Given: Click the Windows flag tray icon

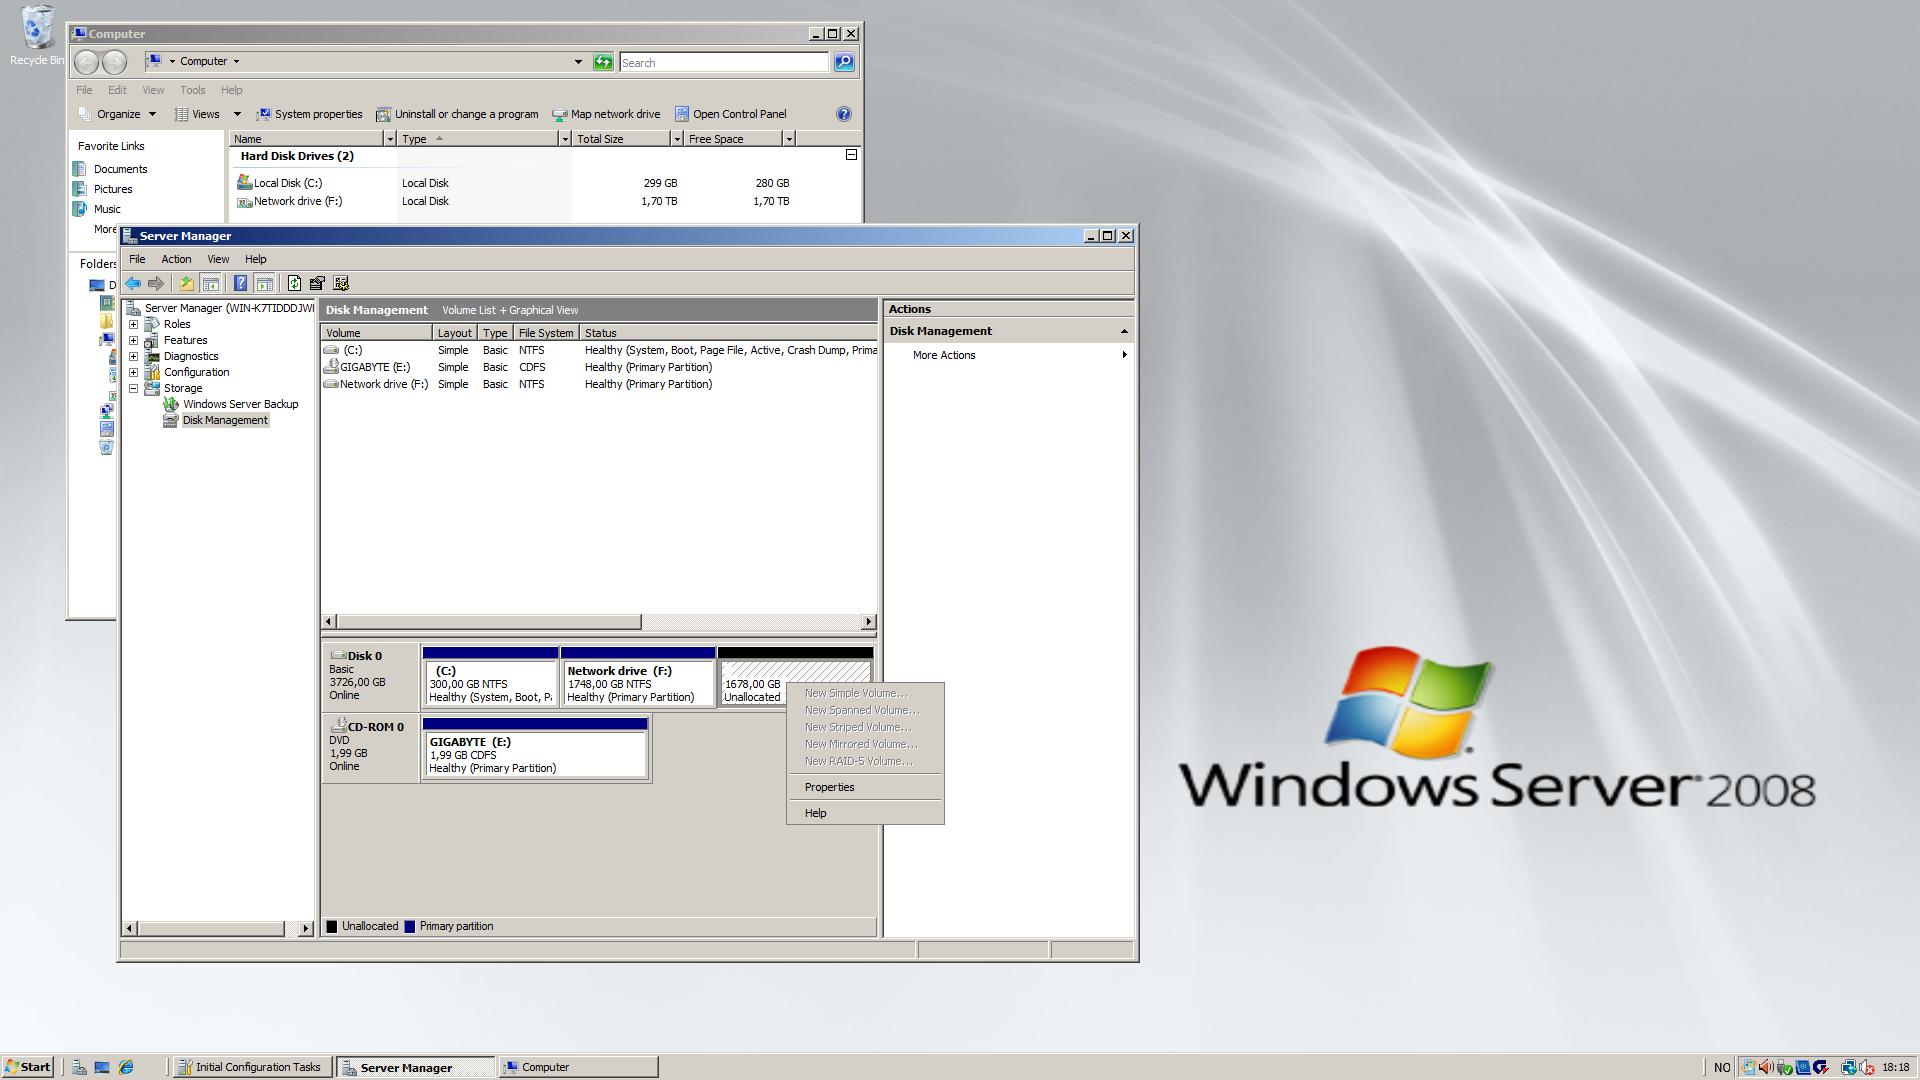Looking at the screenshot, I should 1749,1067.
